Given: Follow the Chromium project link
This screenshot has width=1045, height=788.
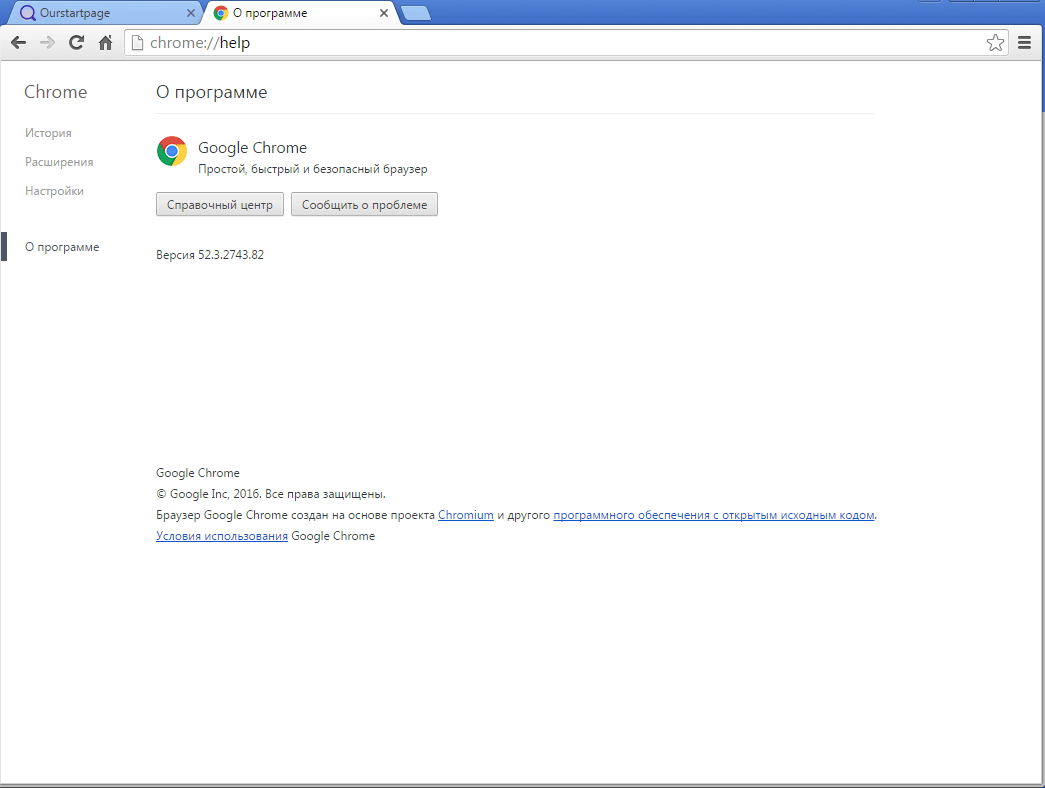Looking at the screenshot, I should coord(465,515).
